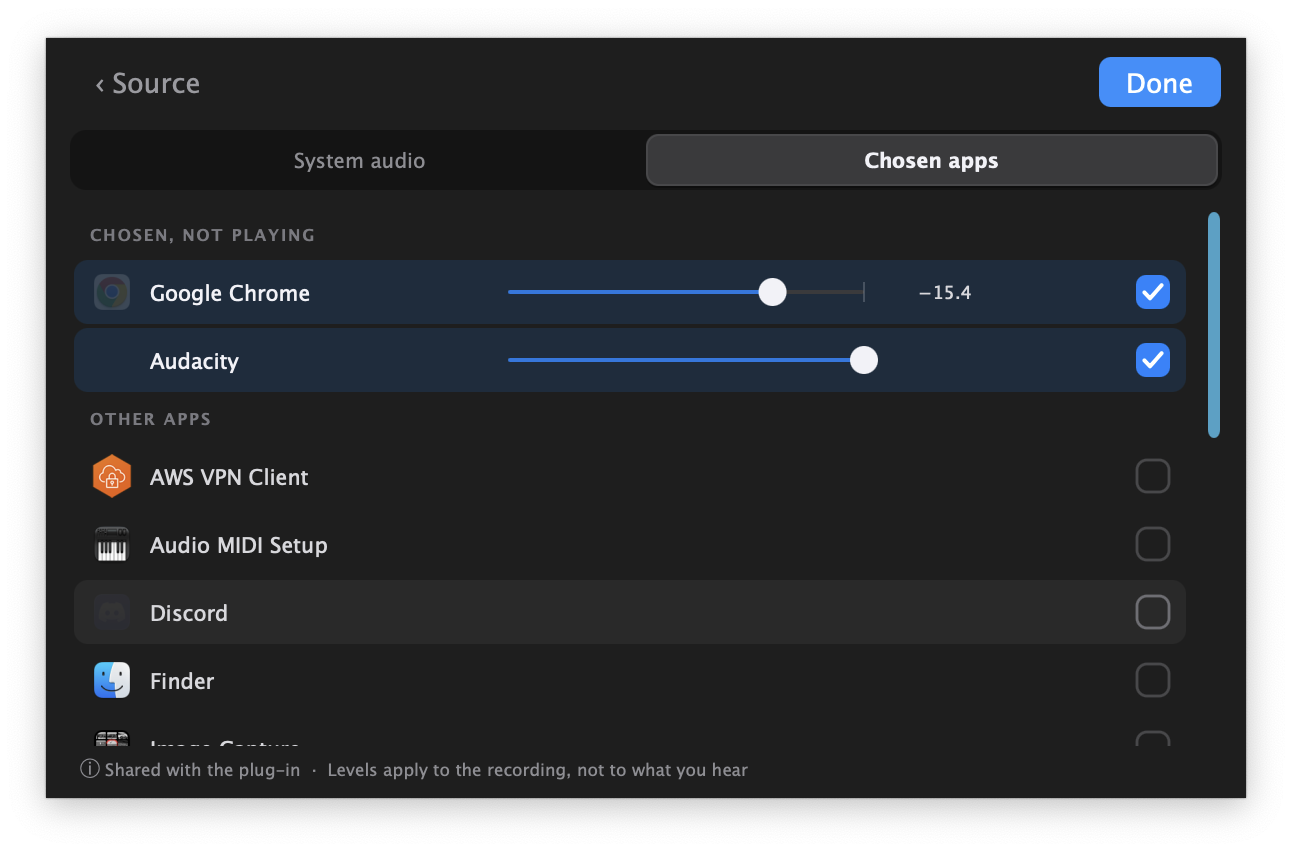Click the OTHER APPS section header
Viewport: 1292px width, 852px height.
(x=151, y=419)
